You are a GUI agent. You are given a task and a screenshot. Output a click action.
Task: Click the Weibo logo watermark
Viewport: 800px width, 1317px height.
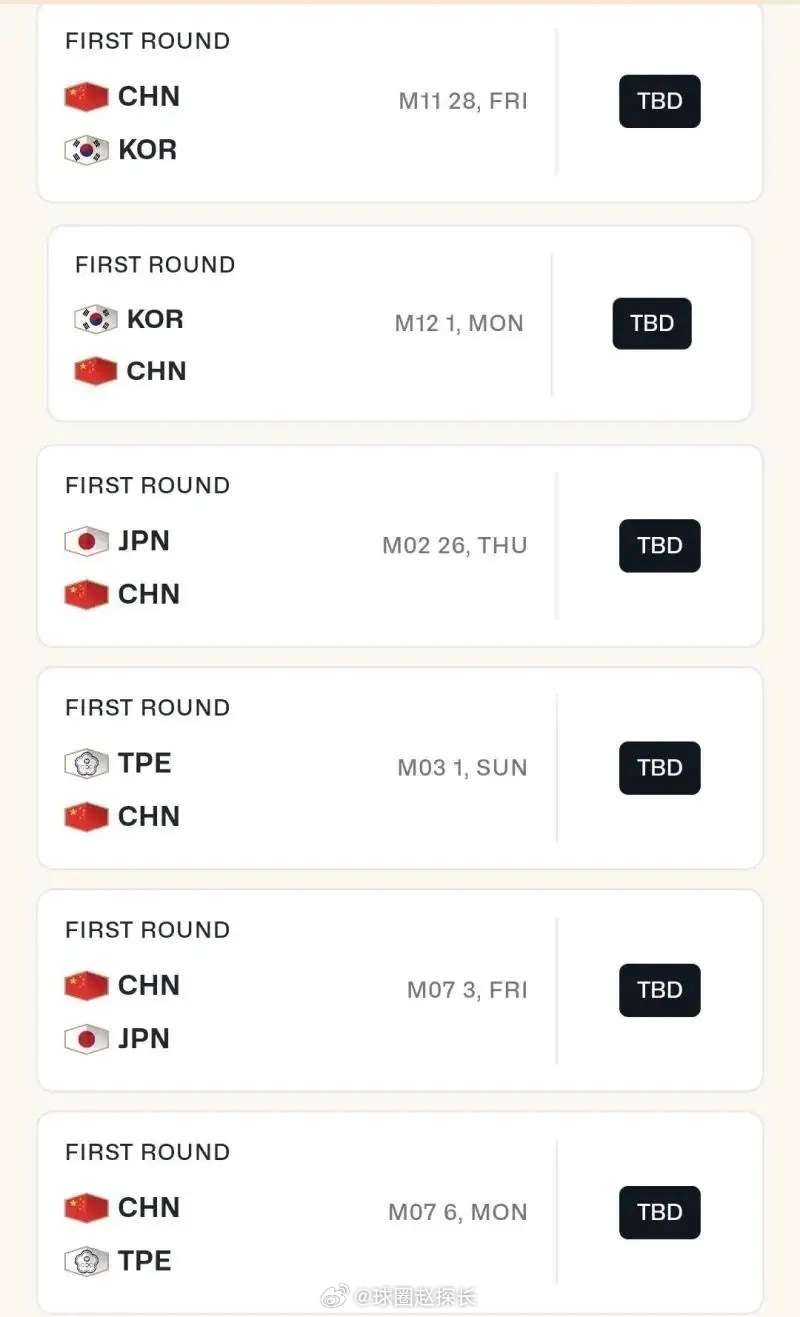click(334, 1297)
